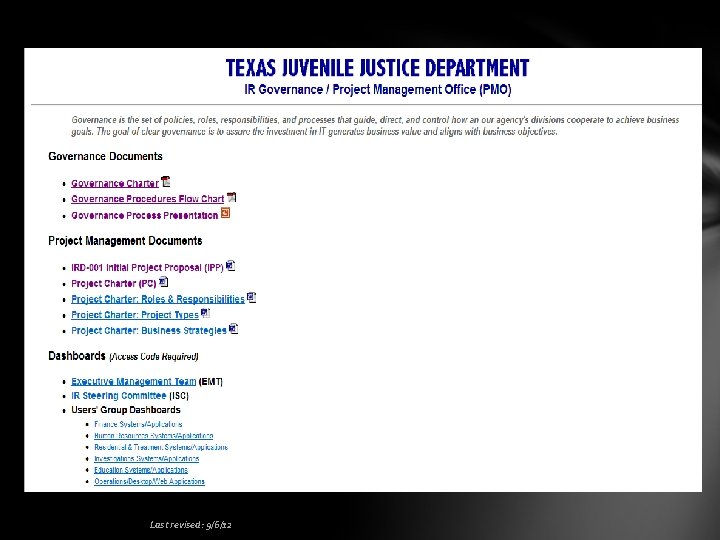Open Education Systems/Applications dashboard

click(x=141, y=470)
